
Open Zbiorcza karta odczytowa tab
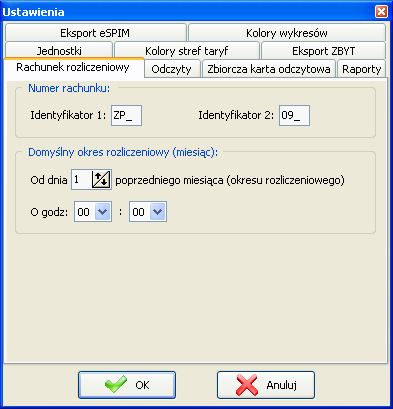pyautogui.click(x=269, y=69)
